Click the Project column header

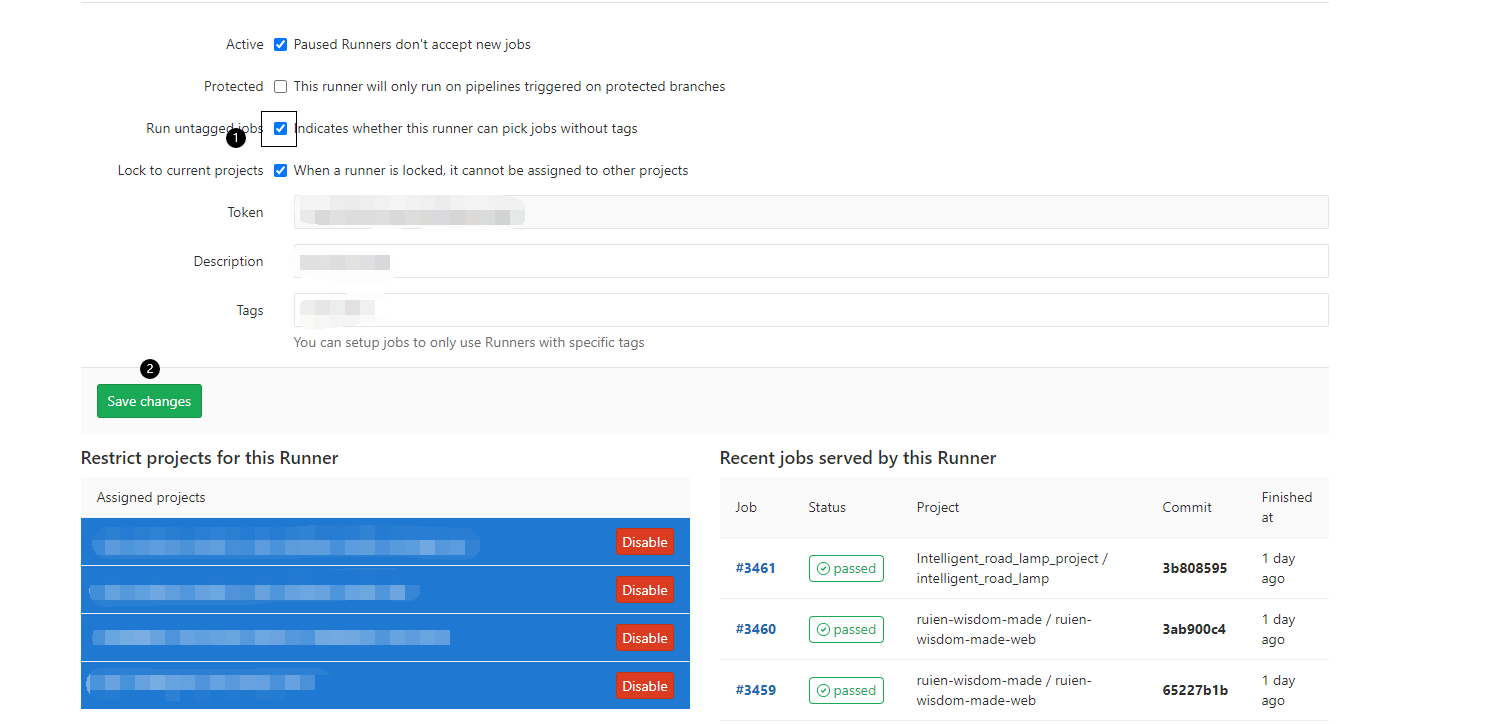[x=938, y=507]
